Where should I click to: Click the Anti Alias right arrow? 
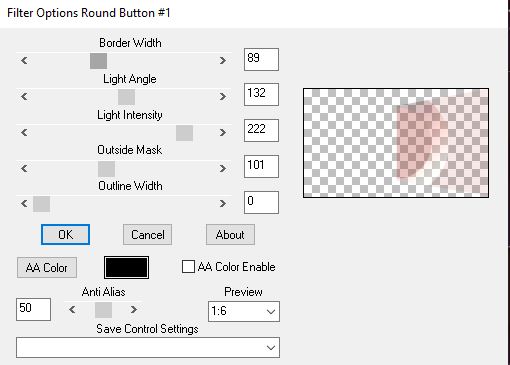pyautogui.click(x=134, y=310)
